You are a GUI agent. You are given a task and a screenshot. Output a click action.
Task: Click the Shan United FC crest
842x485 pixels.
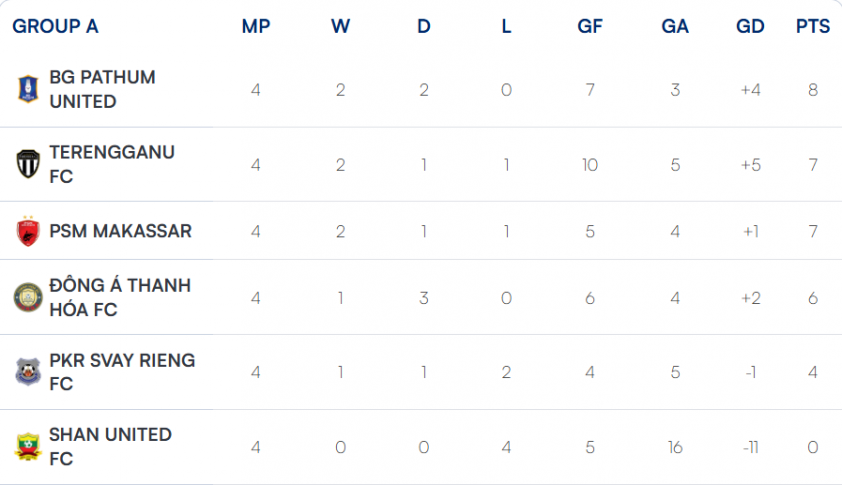click(28, 447)
